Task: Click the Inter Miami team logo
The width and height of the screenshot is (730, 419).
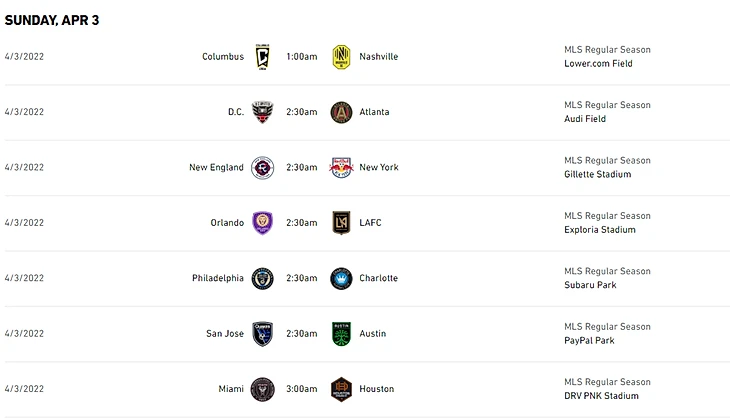Action: click(x=262, y=388)
